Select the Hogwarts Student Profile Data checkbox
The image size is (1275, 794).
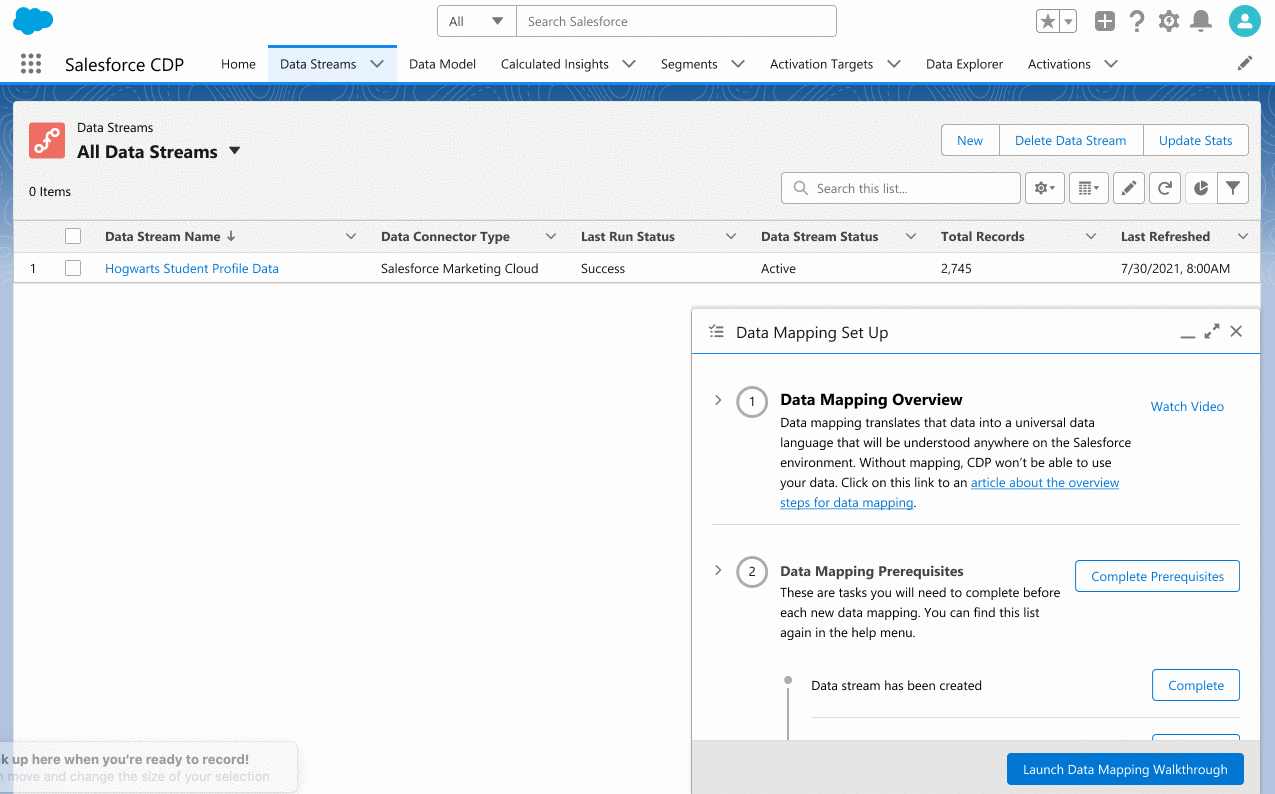pyautogui.click(x=73, y=268)
